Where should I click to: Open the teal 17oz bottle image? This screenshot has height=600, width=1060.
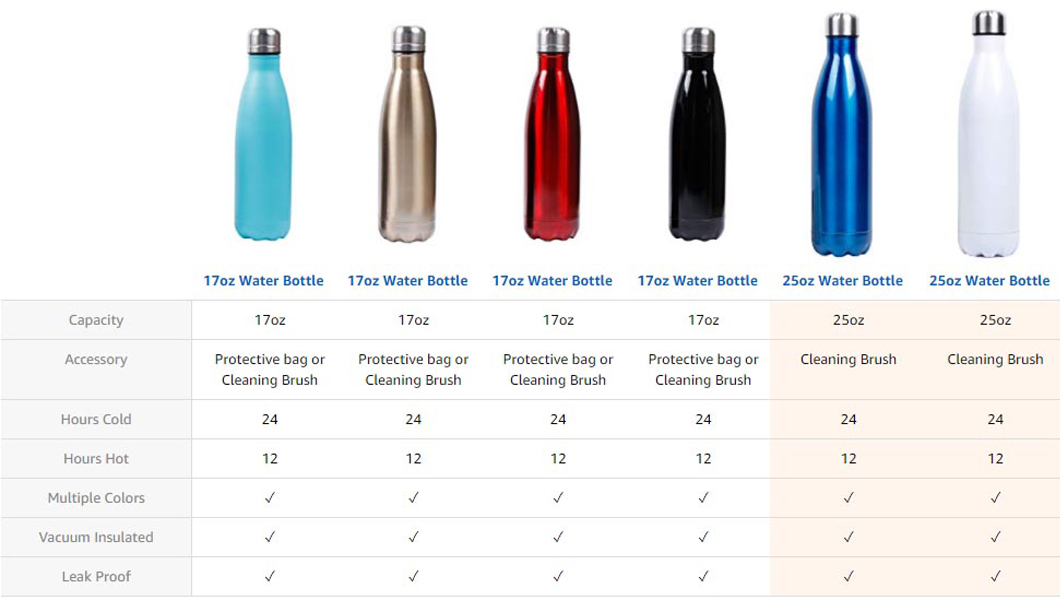point(264,134)
